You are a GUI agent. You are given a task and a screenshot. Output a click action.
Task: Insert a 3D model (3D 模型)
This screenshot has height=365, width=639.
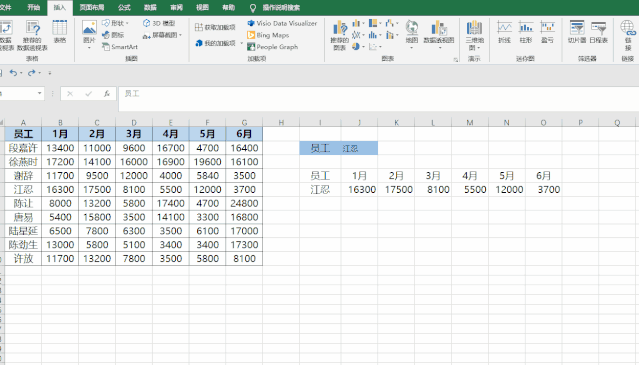coord(159,23)
